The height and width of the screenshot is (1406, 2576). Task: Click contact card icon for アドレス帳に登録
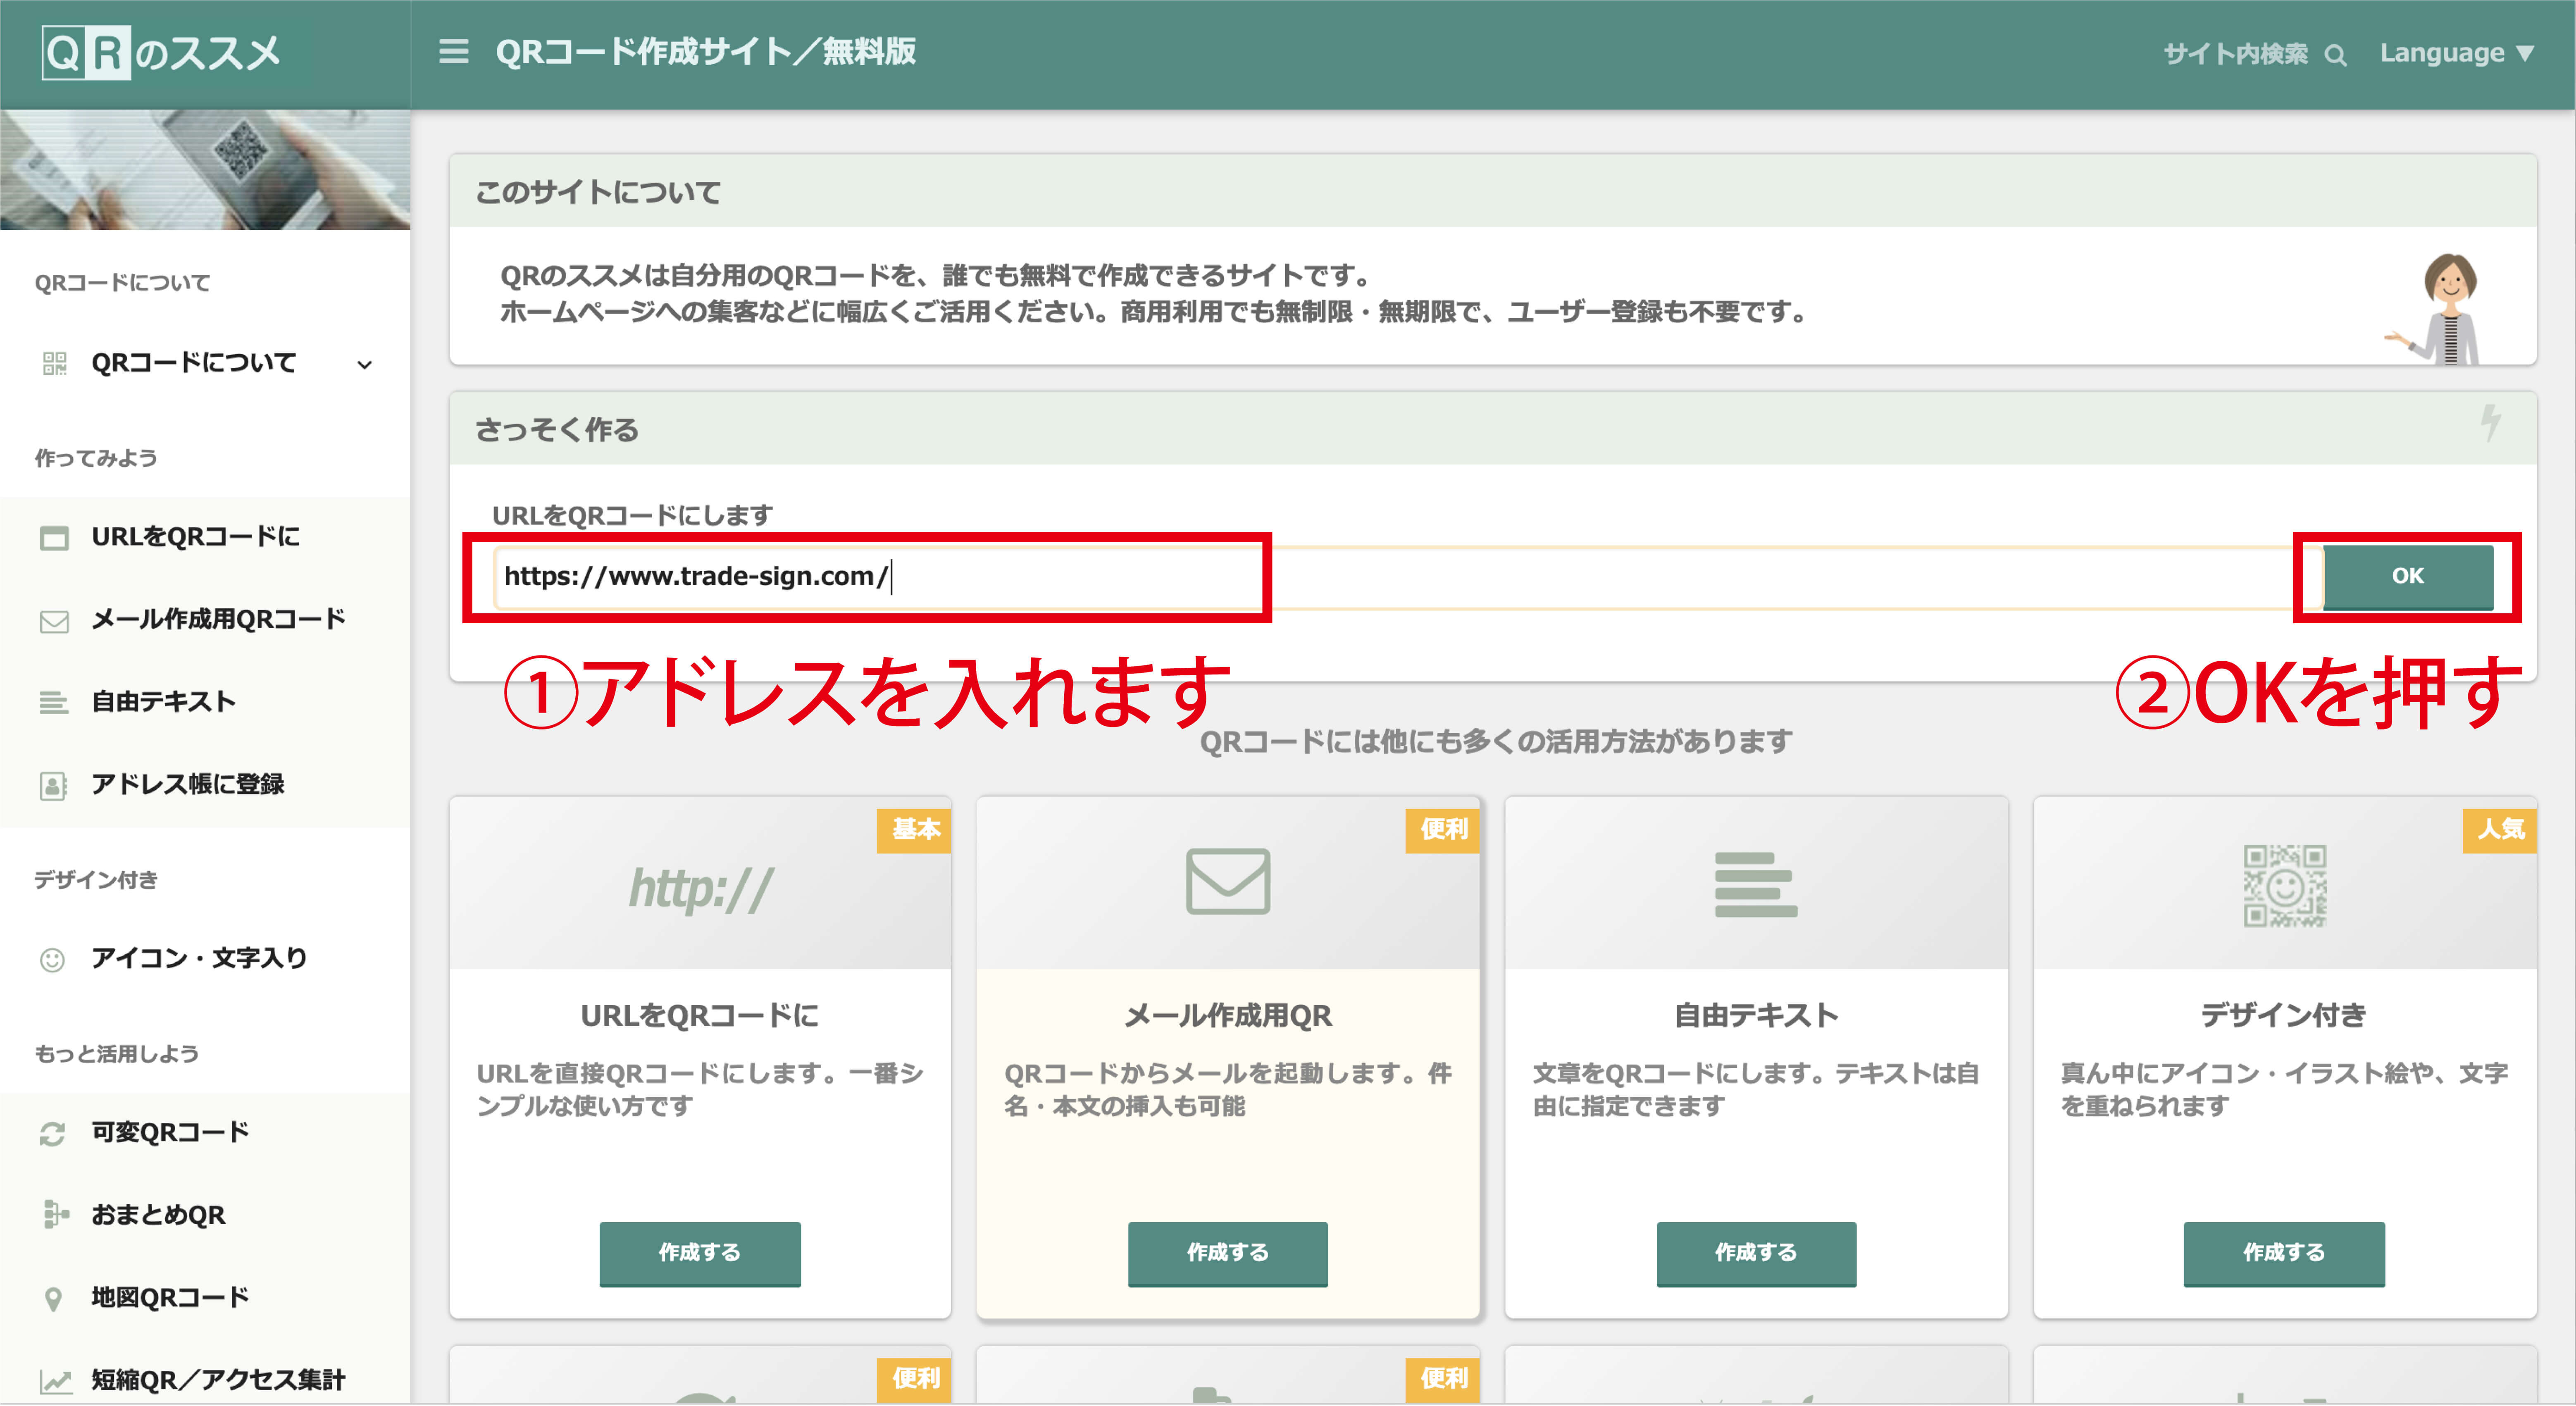tap(53, 786)
